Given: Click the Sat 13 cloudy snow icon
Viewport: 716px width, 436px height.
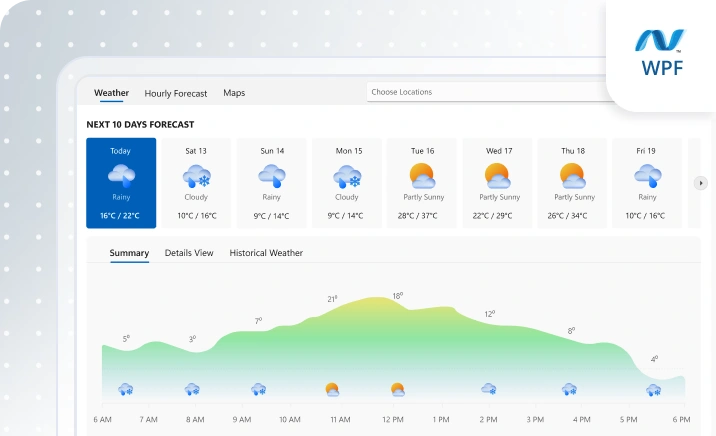Looking at the screenshot, I should coord(196,177).
